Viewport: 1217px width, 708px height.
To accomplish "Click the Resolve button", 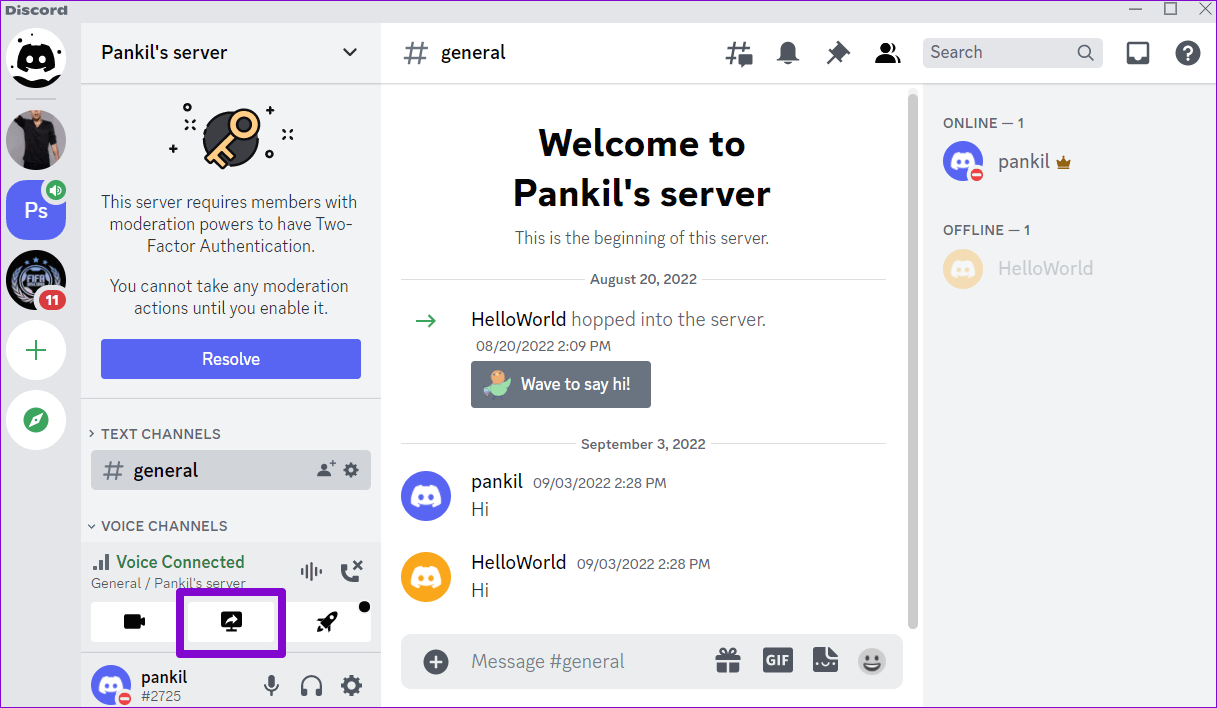I will [x=231, y=359].
